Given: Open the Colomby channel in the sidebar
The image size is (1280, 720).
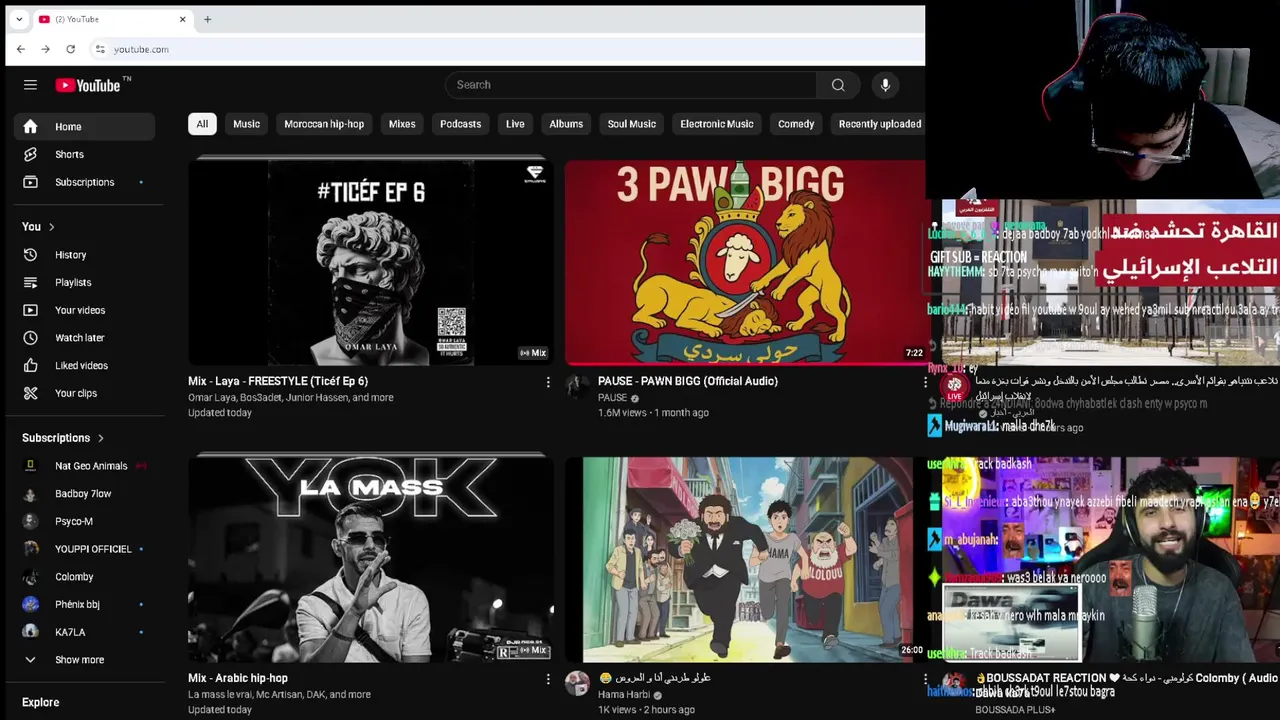Looking at the screenshot, I should (x=84, y=577).
